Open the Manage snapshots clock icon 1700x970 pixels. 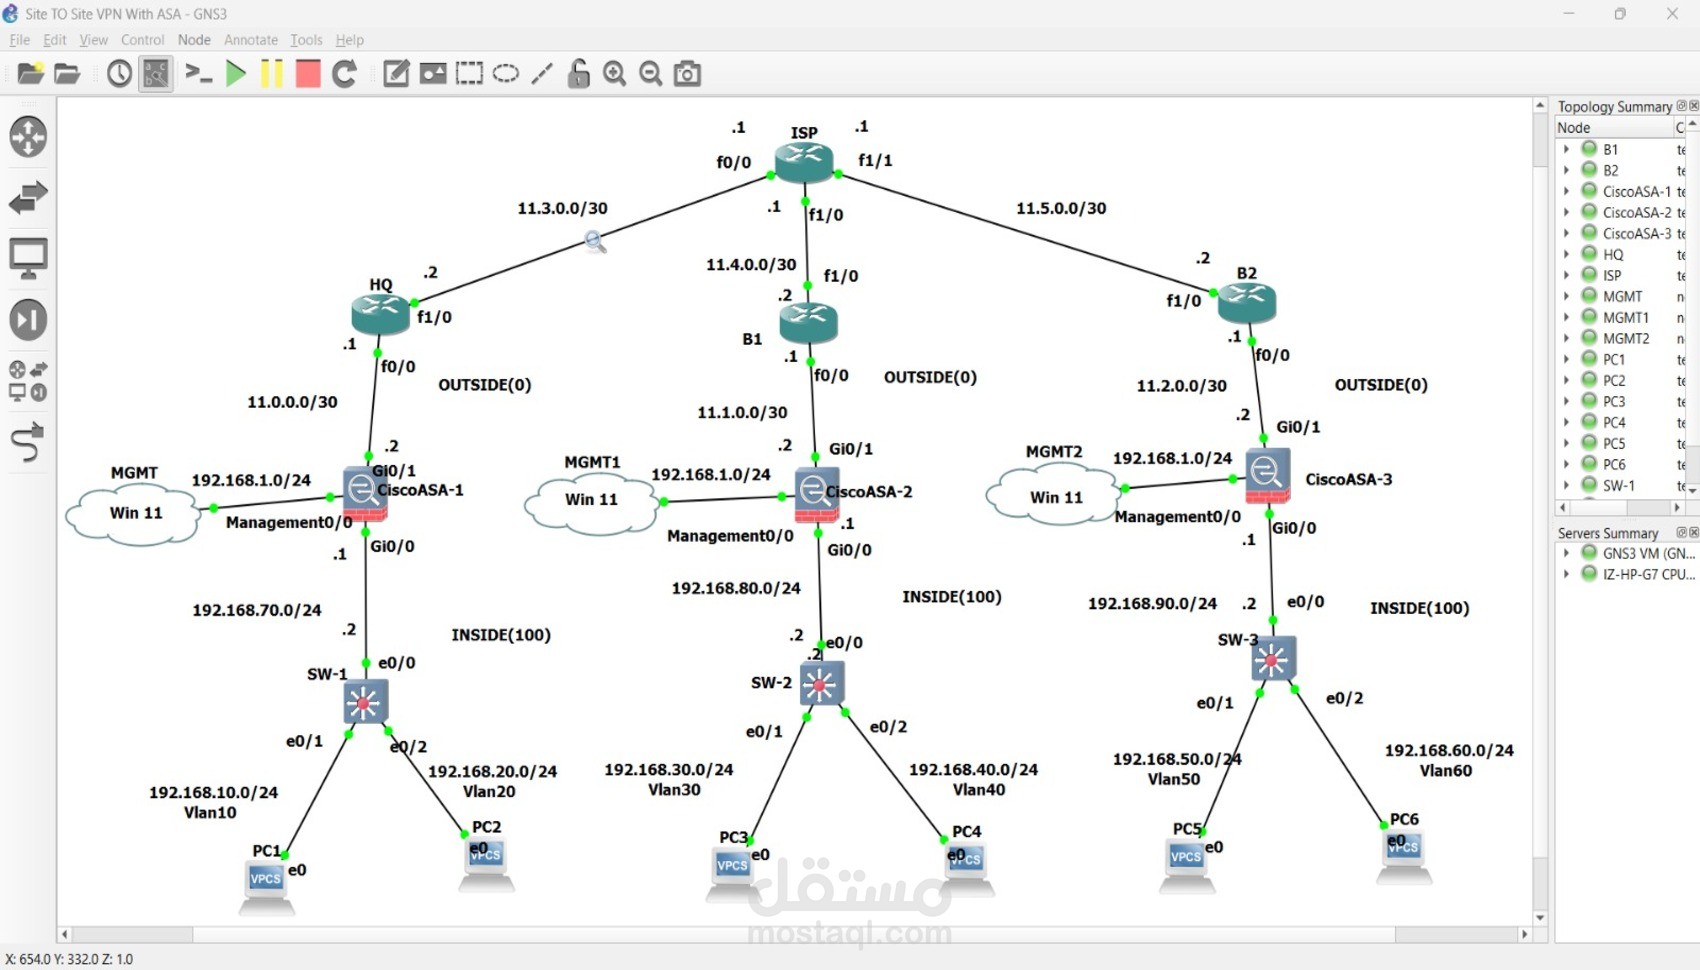(x=119, y=74)
